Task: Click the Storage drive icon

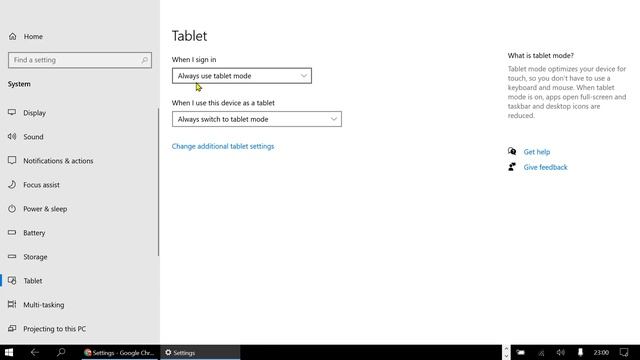Action: (12, 256)
